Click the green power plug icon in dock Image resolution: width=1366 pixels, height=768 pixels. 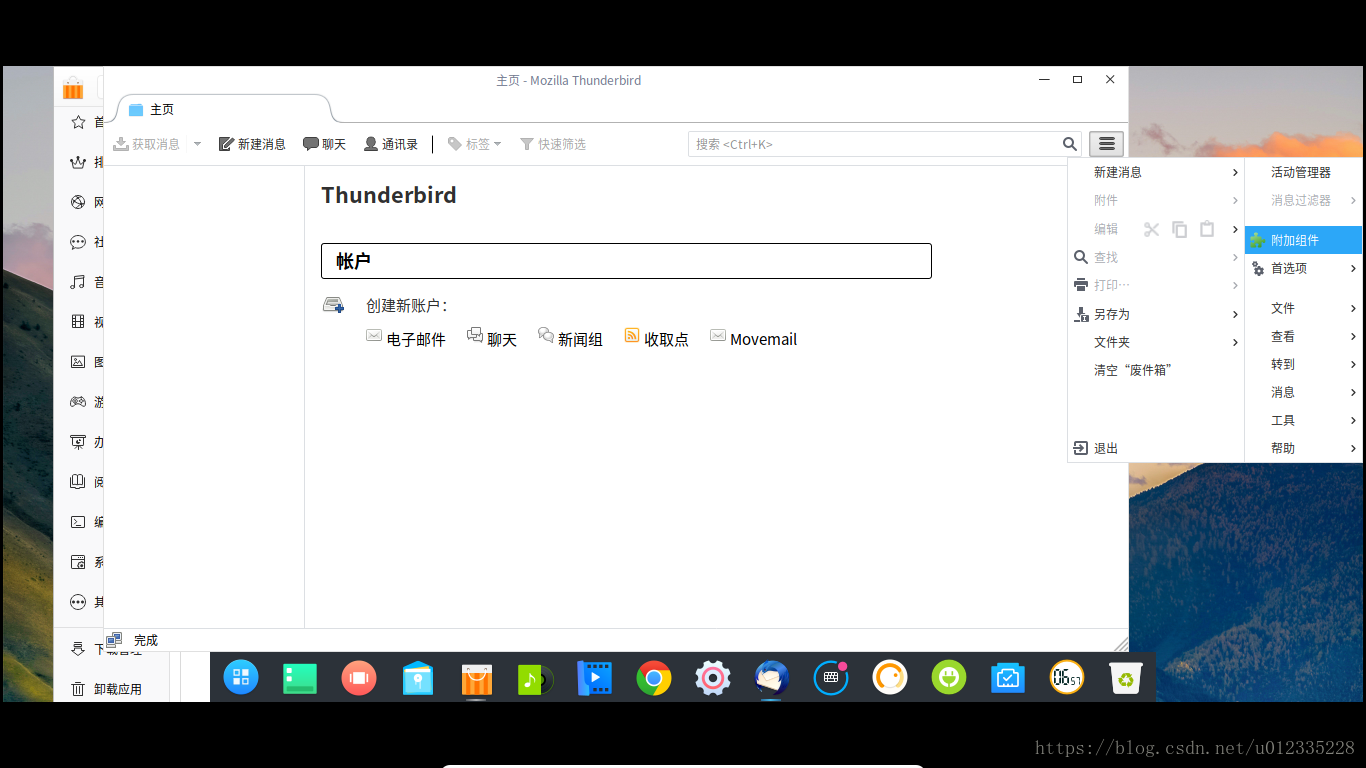coord(949,678)
